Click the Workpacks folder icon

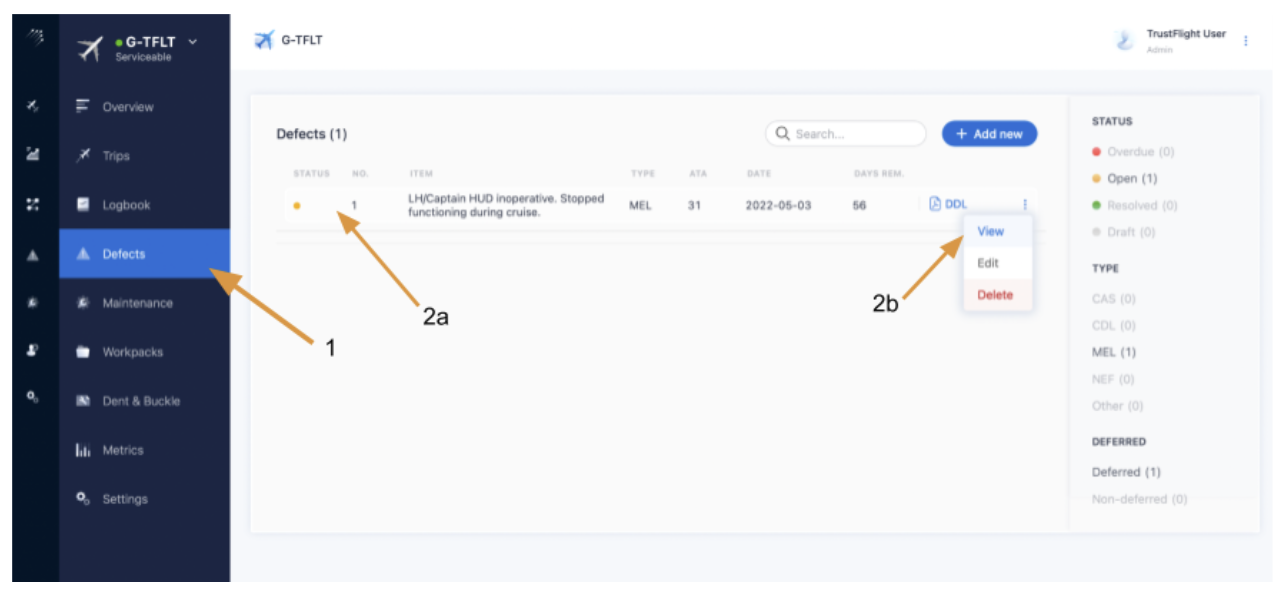[x=83, y=352]
